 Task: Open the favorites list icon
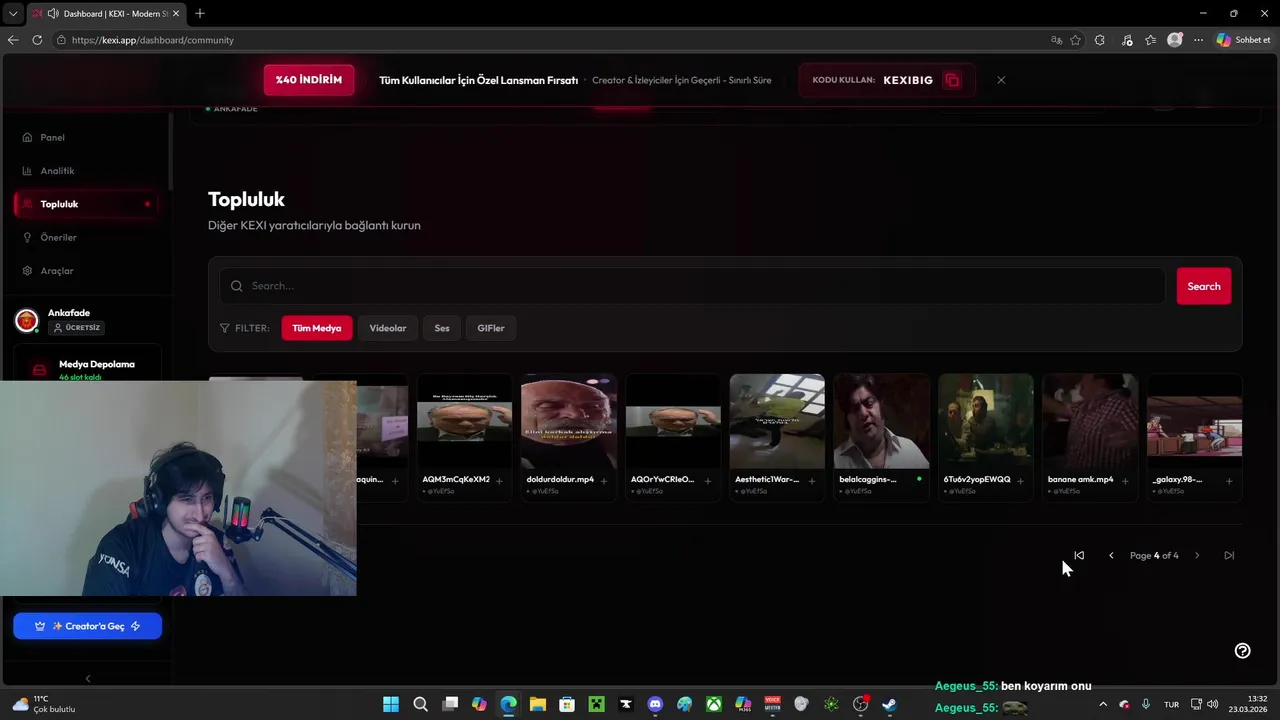tap(1151, 40)
